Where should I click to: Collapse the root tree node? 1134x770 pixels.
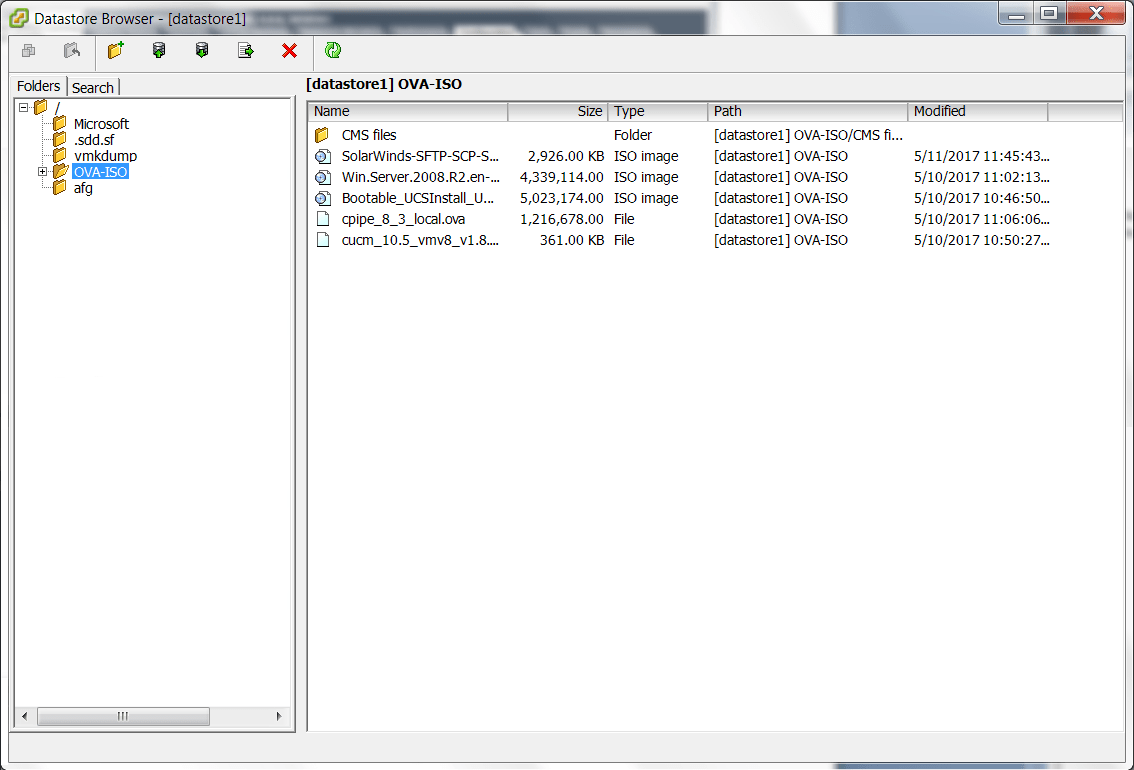click(24, 107)
